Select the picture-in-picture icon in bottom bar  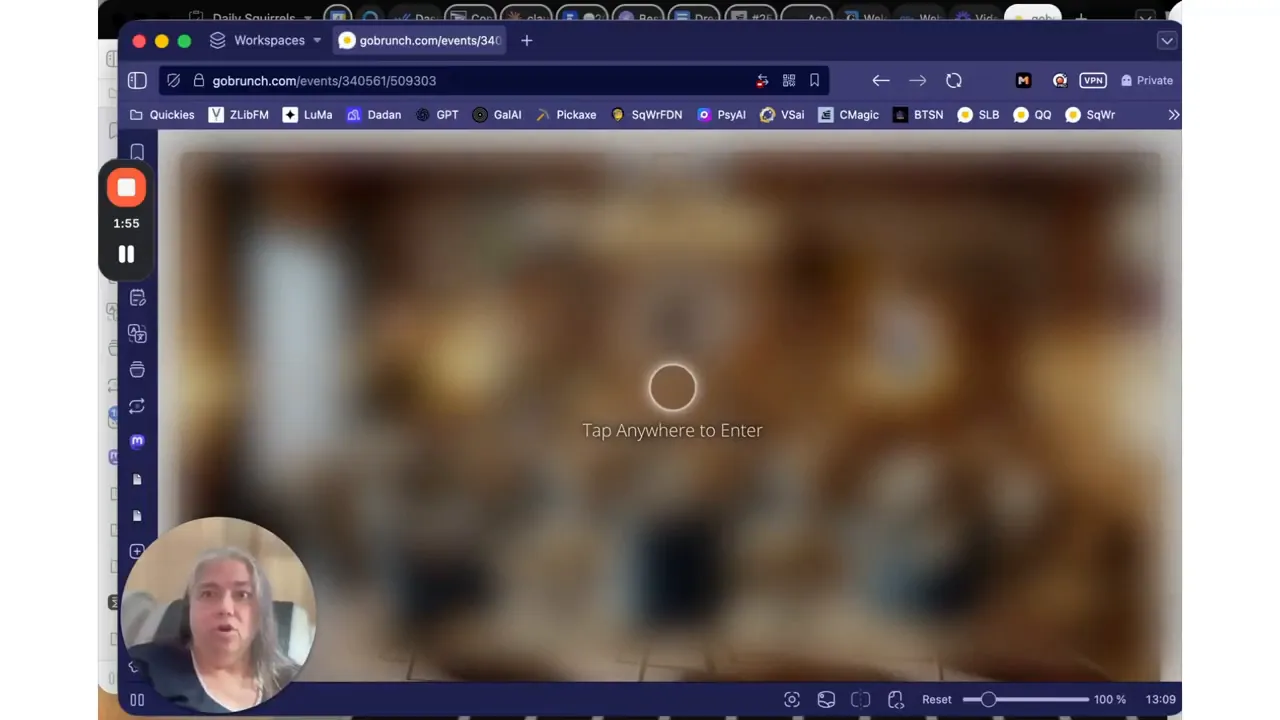coord(826,699)
